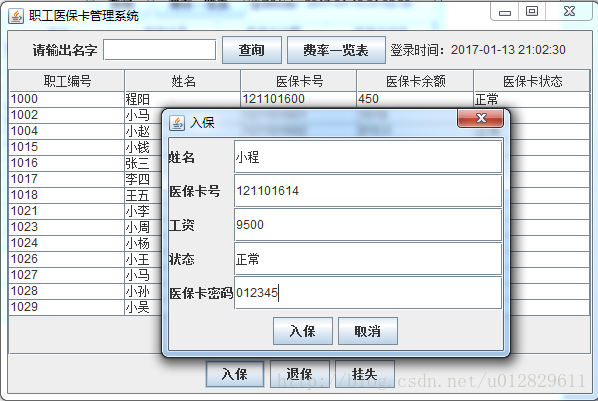Close the 职工医保卡管理系统 main window
The height and width of the screenshot is (401, 598).
tap(569, 11)
